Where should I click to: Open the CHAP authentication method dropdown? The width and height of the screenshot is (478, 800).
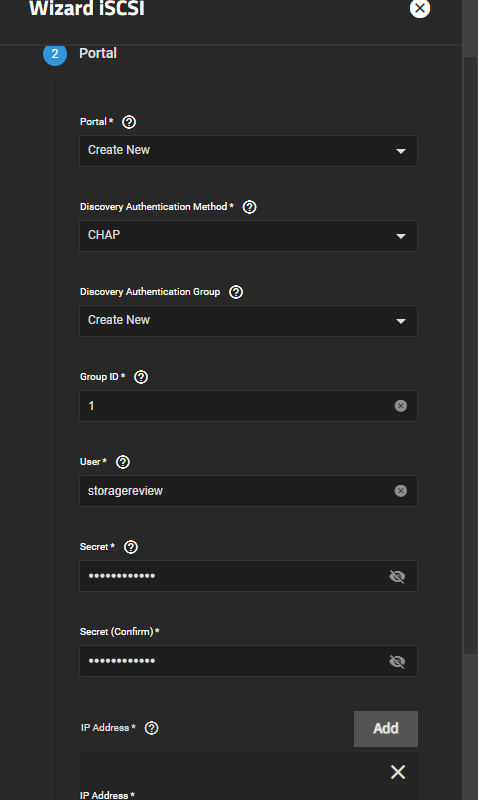(248, 236)
